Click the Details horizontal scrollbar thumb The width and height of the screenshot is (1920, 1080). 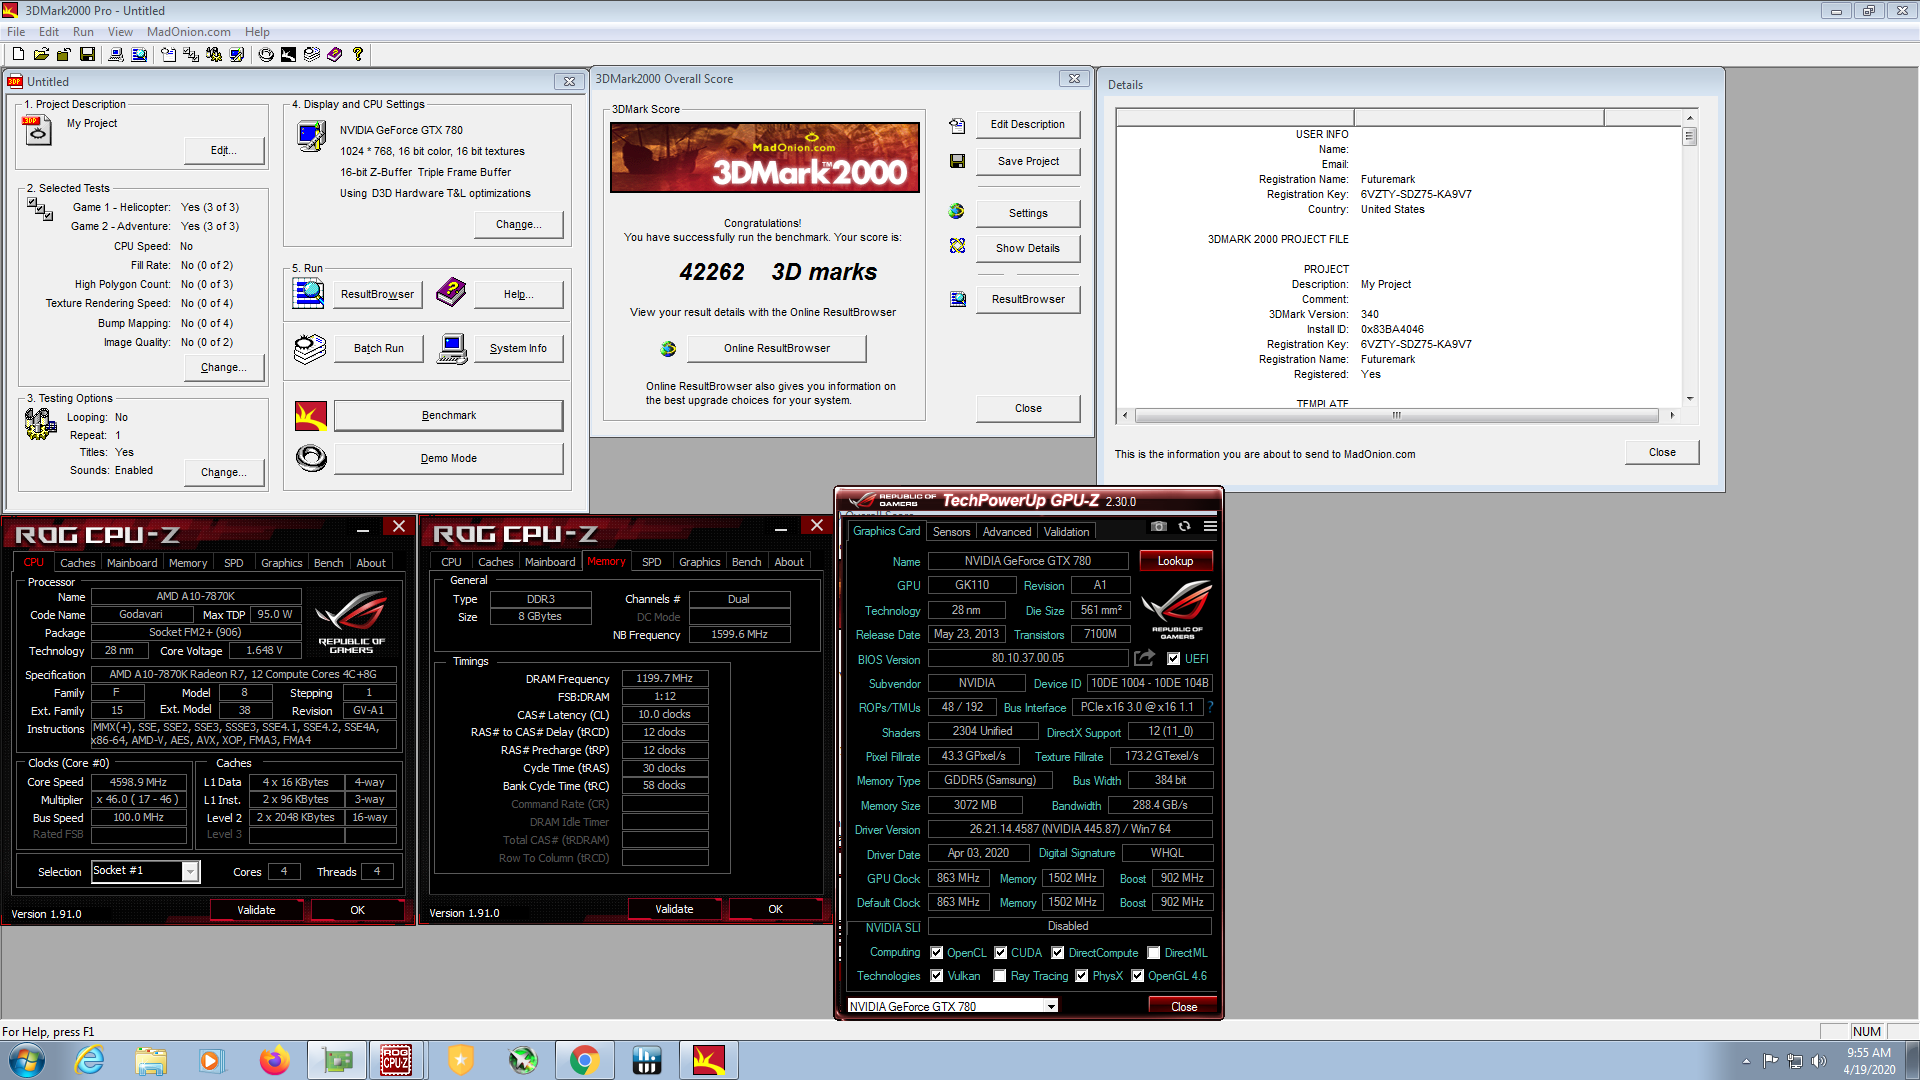tap(1396, 415)
